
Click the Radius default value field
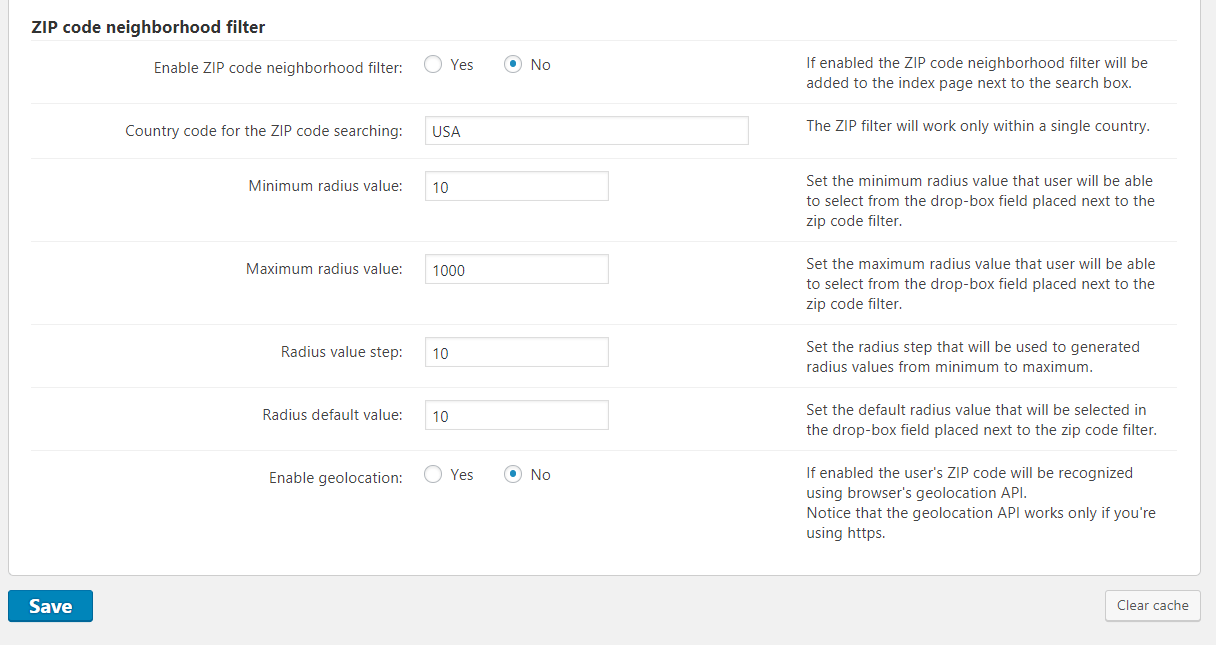pyautogui.click(x=516, y=415)
